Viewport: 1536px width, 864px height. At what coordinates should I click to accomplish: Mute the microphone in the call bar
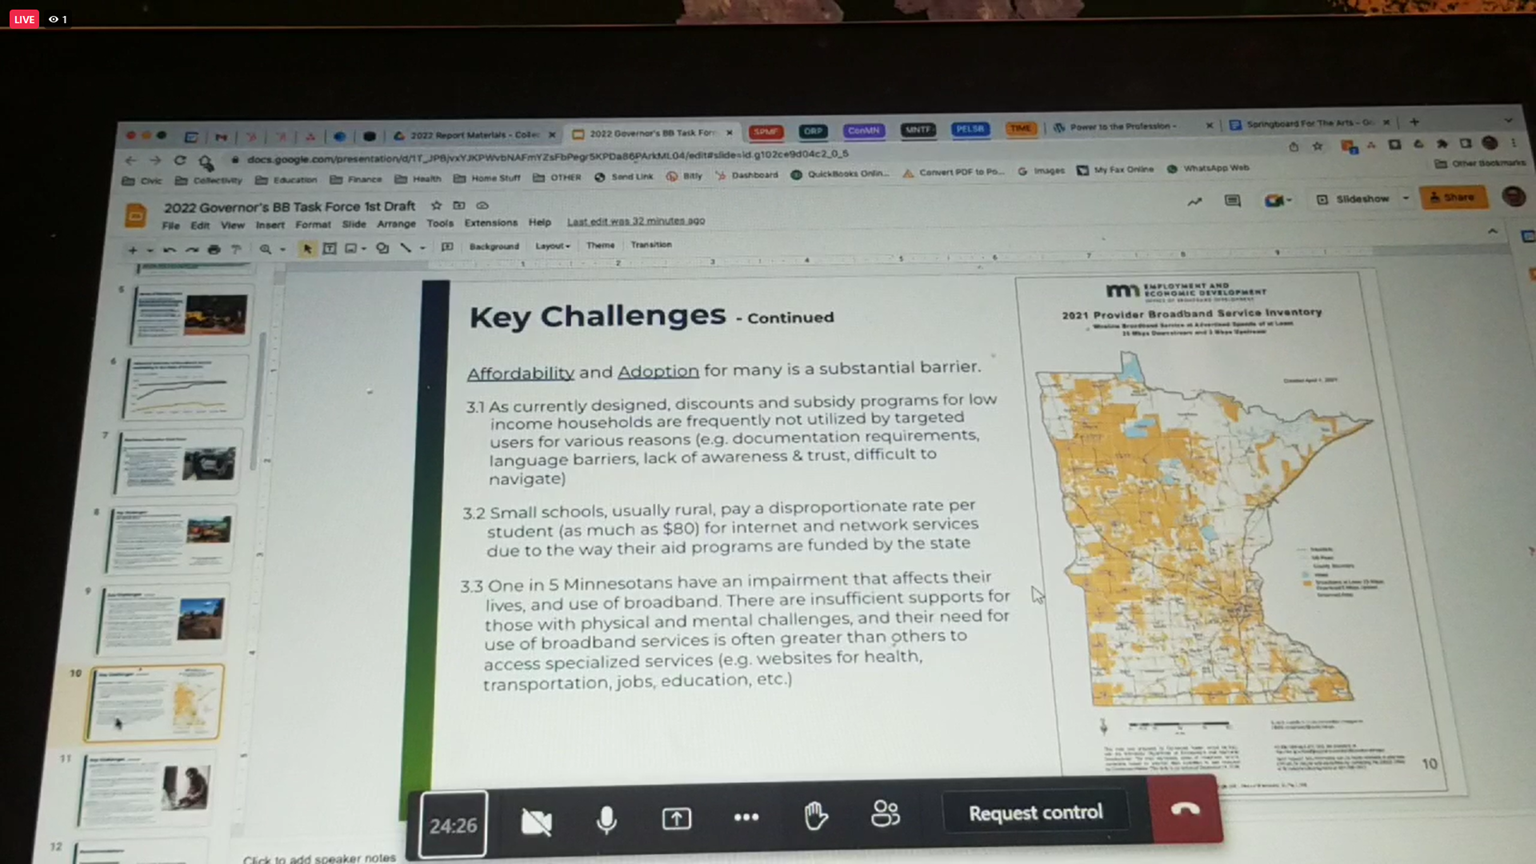606,820
